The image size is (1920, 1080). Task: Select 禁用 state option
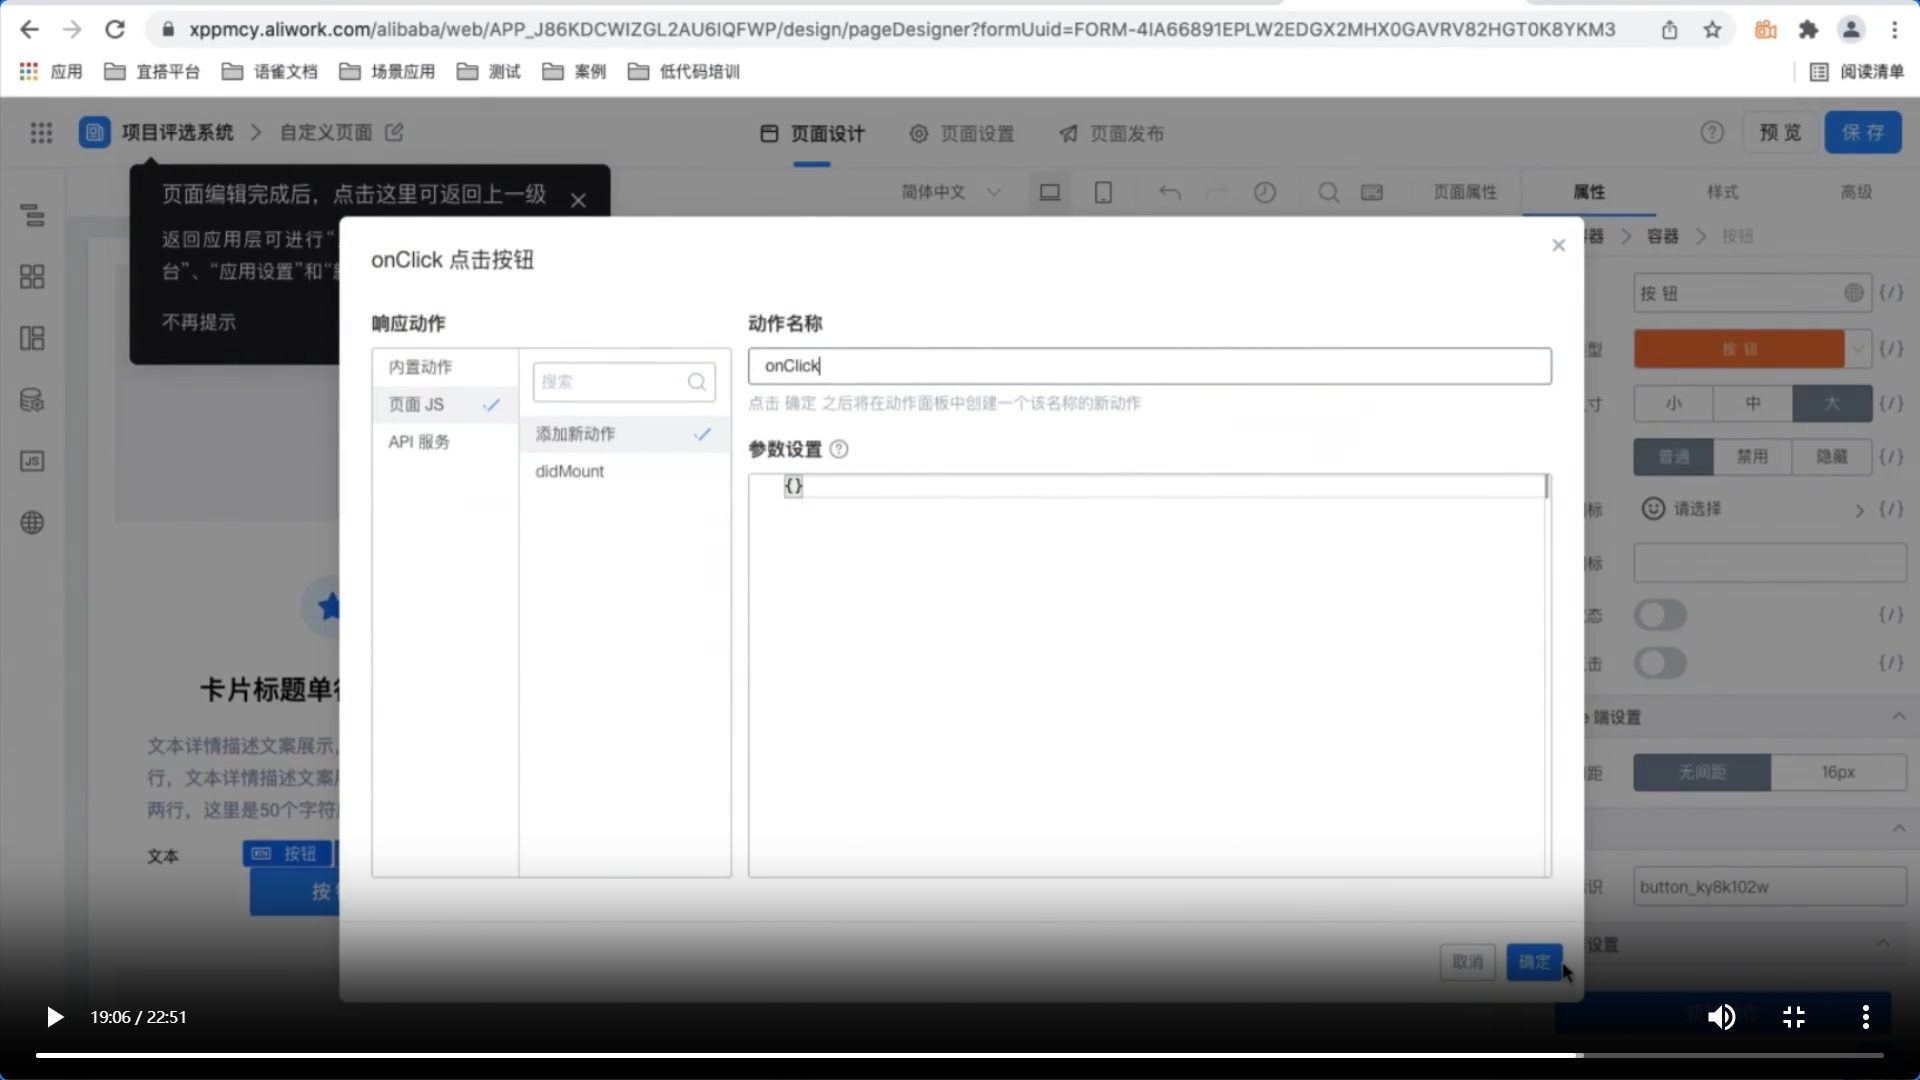[x=1752, y=457]
